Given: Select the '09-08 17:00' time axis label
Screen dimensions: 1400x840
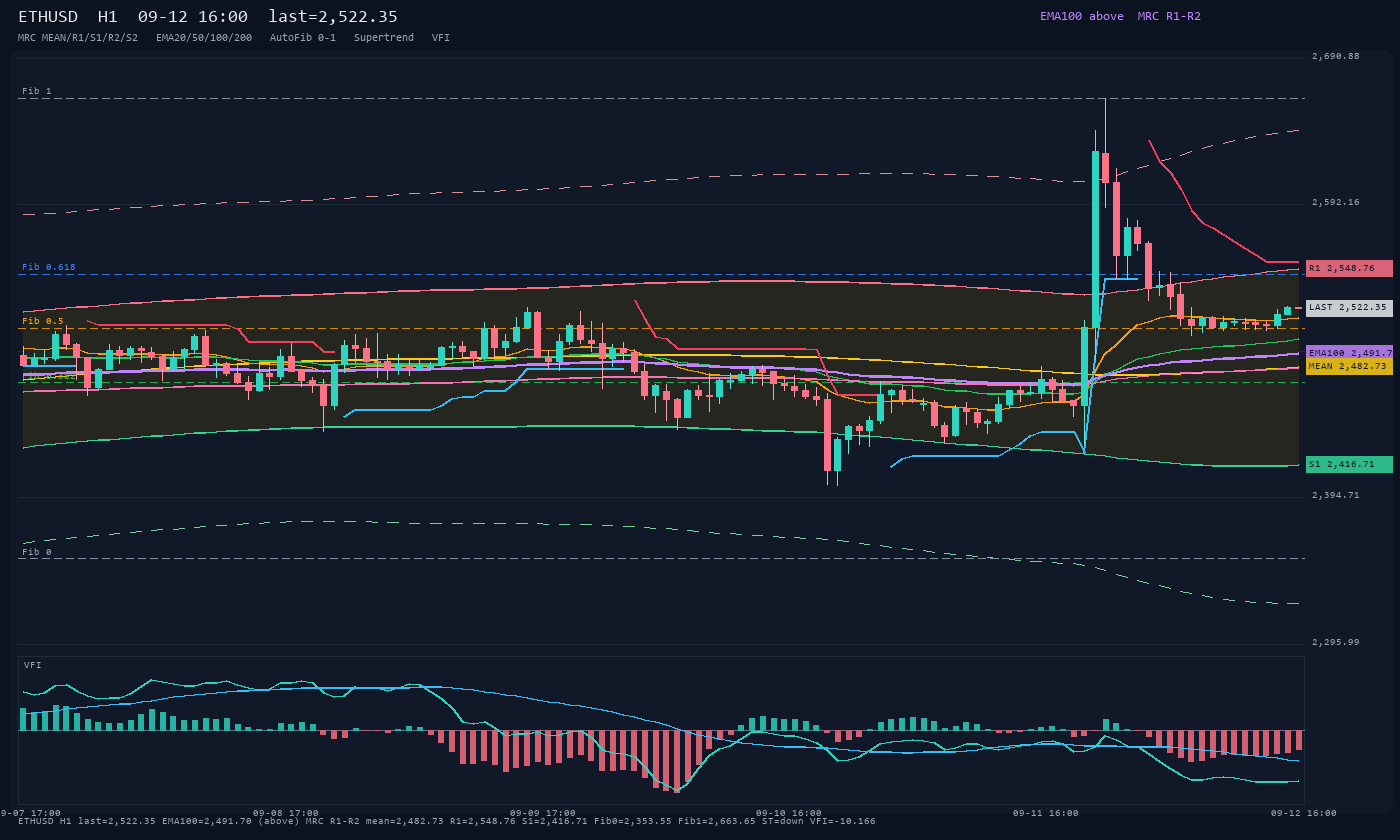Looking at the screenshot, I should 286,813.
